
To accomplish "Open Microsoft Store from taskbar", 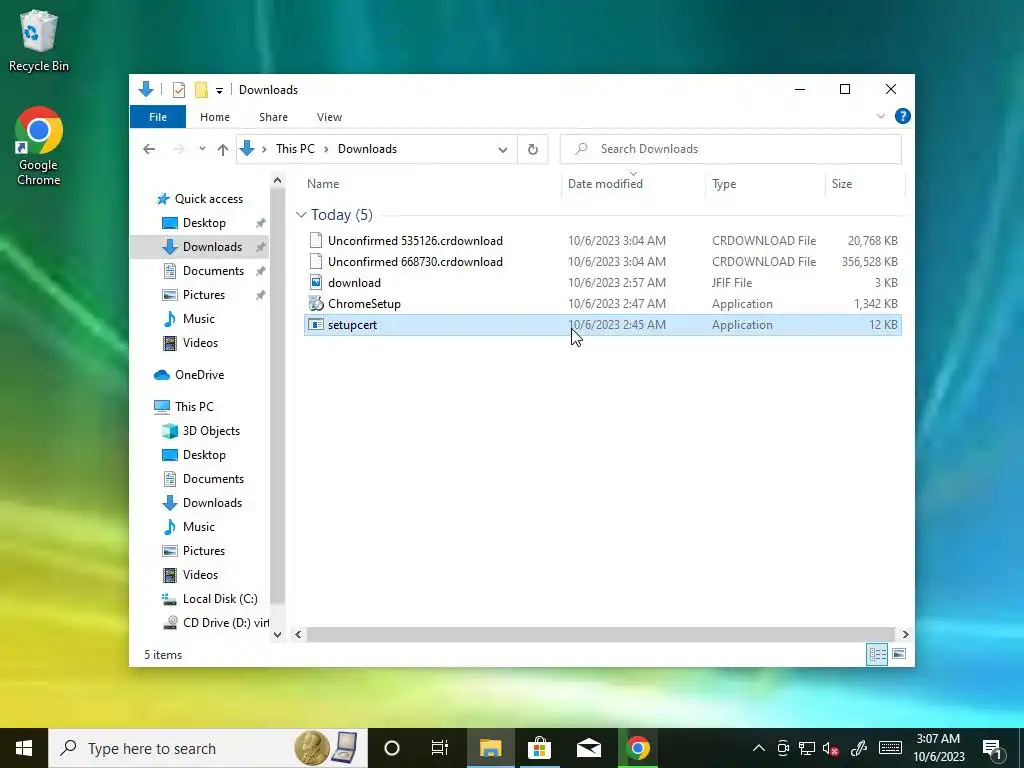I will pos(539,748).
